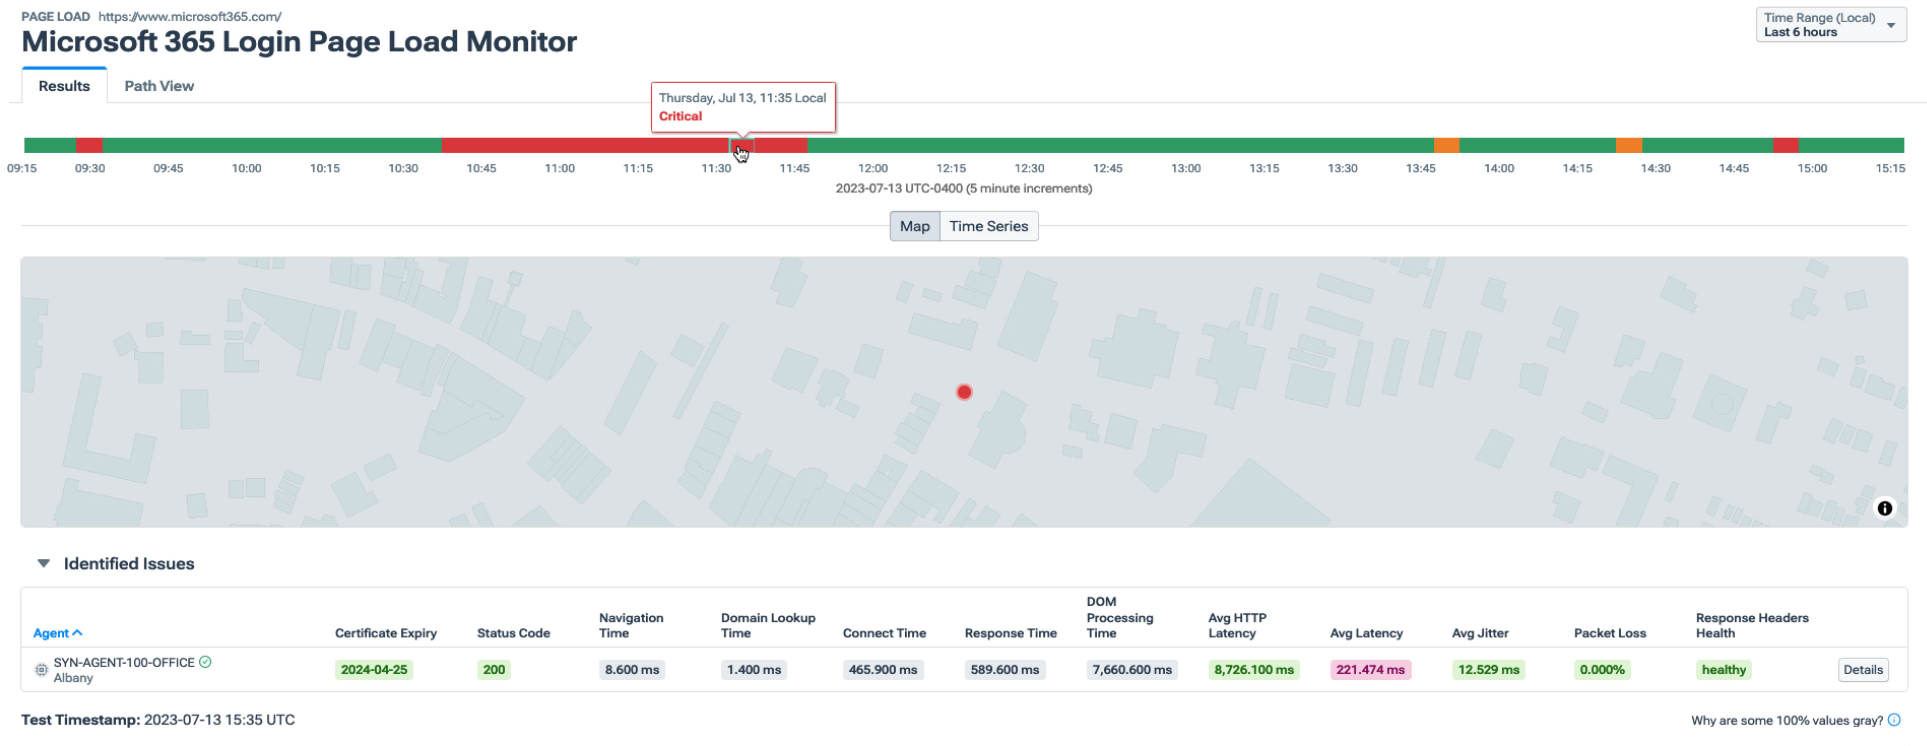The width and height of the screenshot is (1927, 746).
Task: Click the green check icon beside SYN-AGENT-100-OFFICE
Action: pos(205,662)
